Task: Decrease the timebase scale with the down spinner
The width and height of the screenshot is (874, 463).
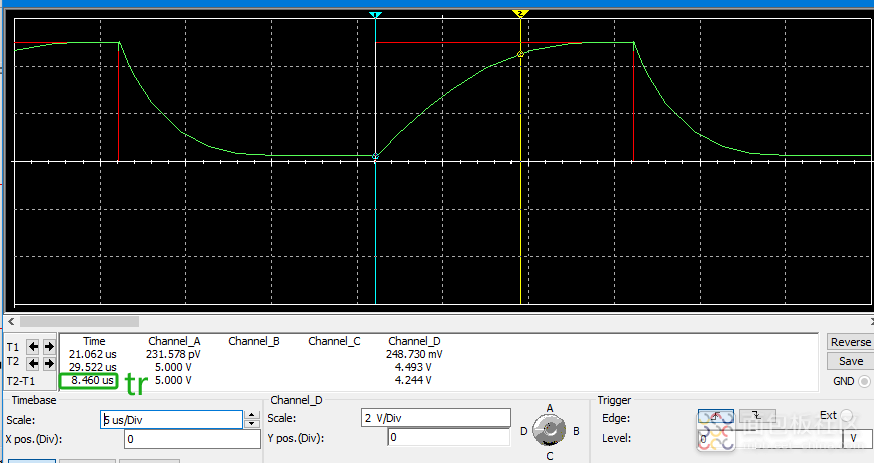Action: pyautogui.click(x=252, y=423)
